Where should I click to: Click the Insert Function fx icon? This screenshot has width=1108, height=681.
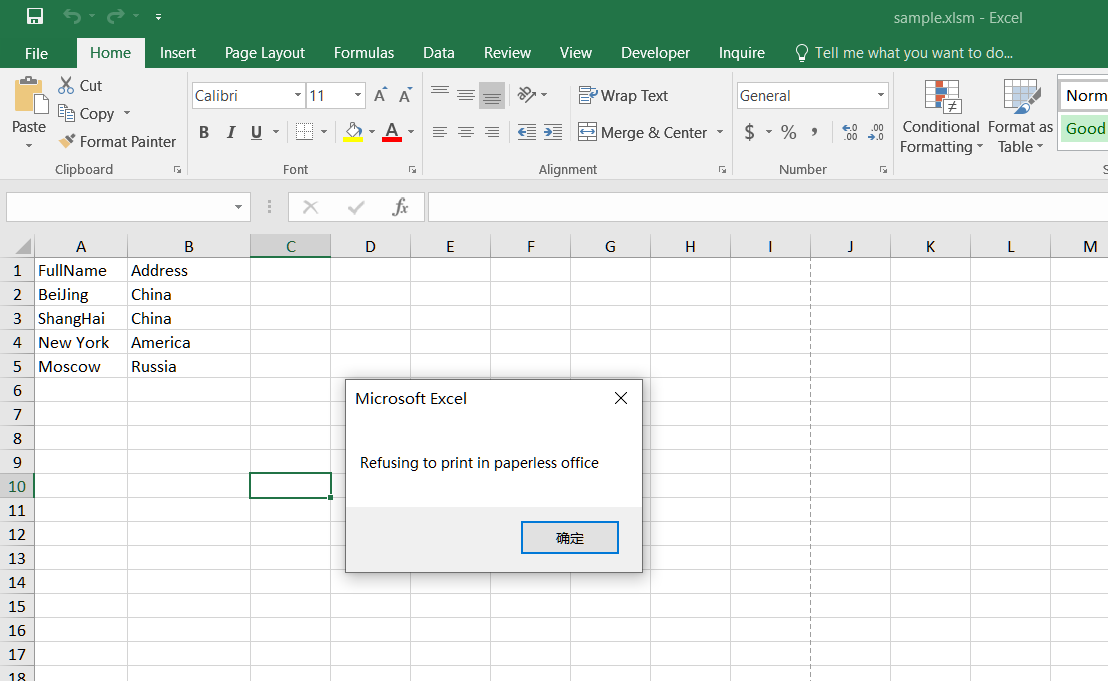coord(400,207)
